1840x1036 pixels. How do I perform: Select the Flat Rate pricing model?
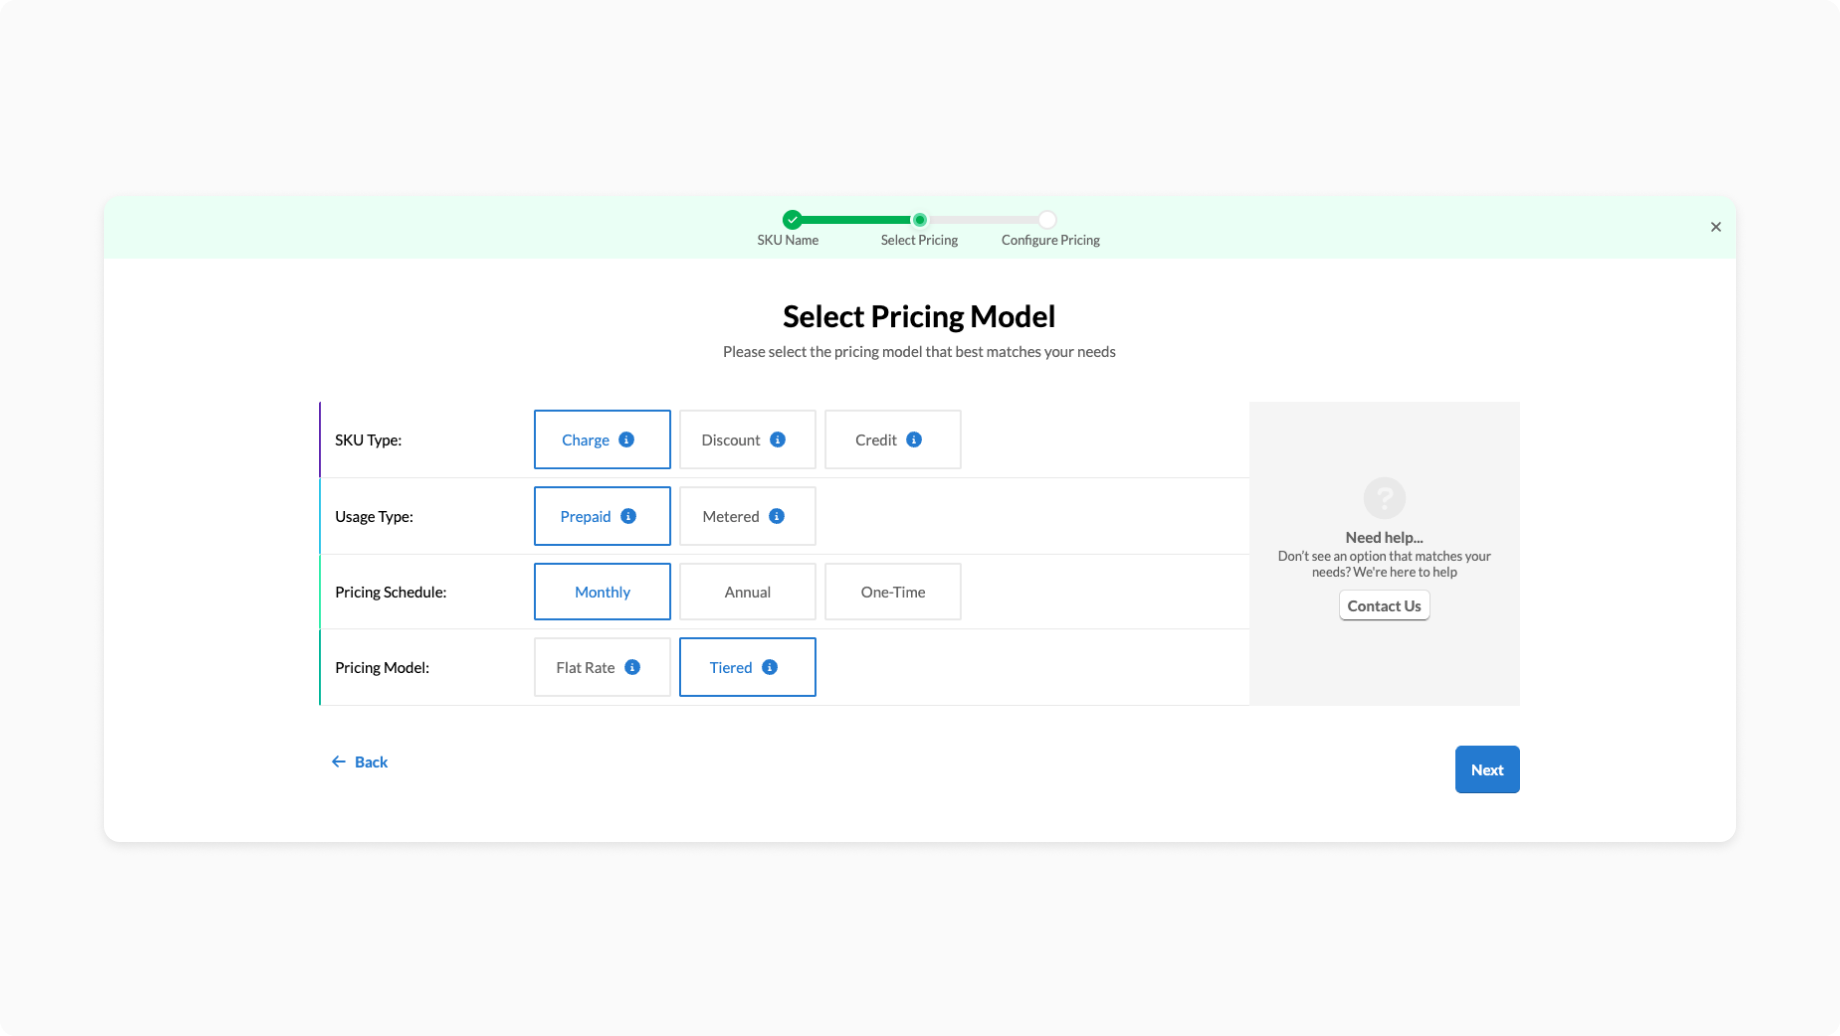point(586,667)
